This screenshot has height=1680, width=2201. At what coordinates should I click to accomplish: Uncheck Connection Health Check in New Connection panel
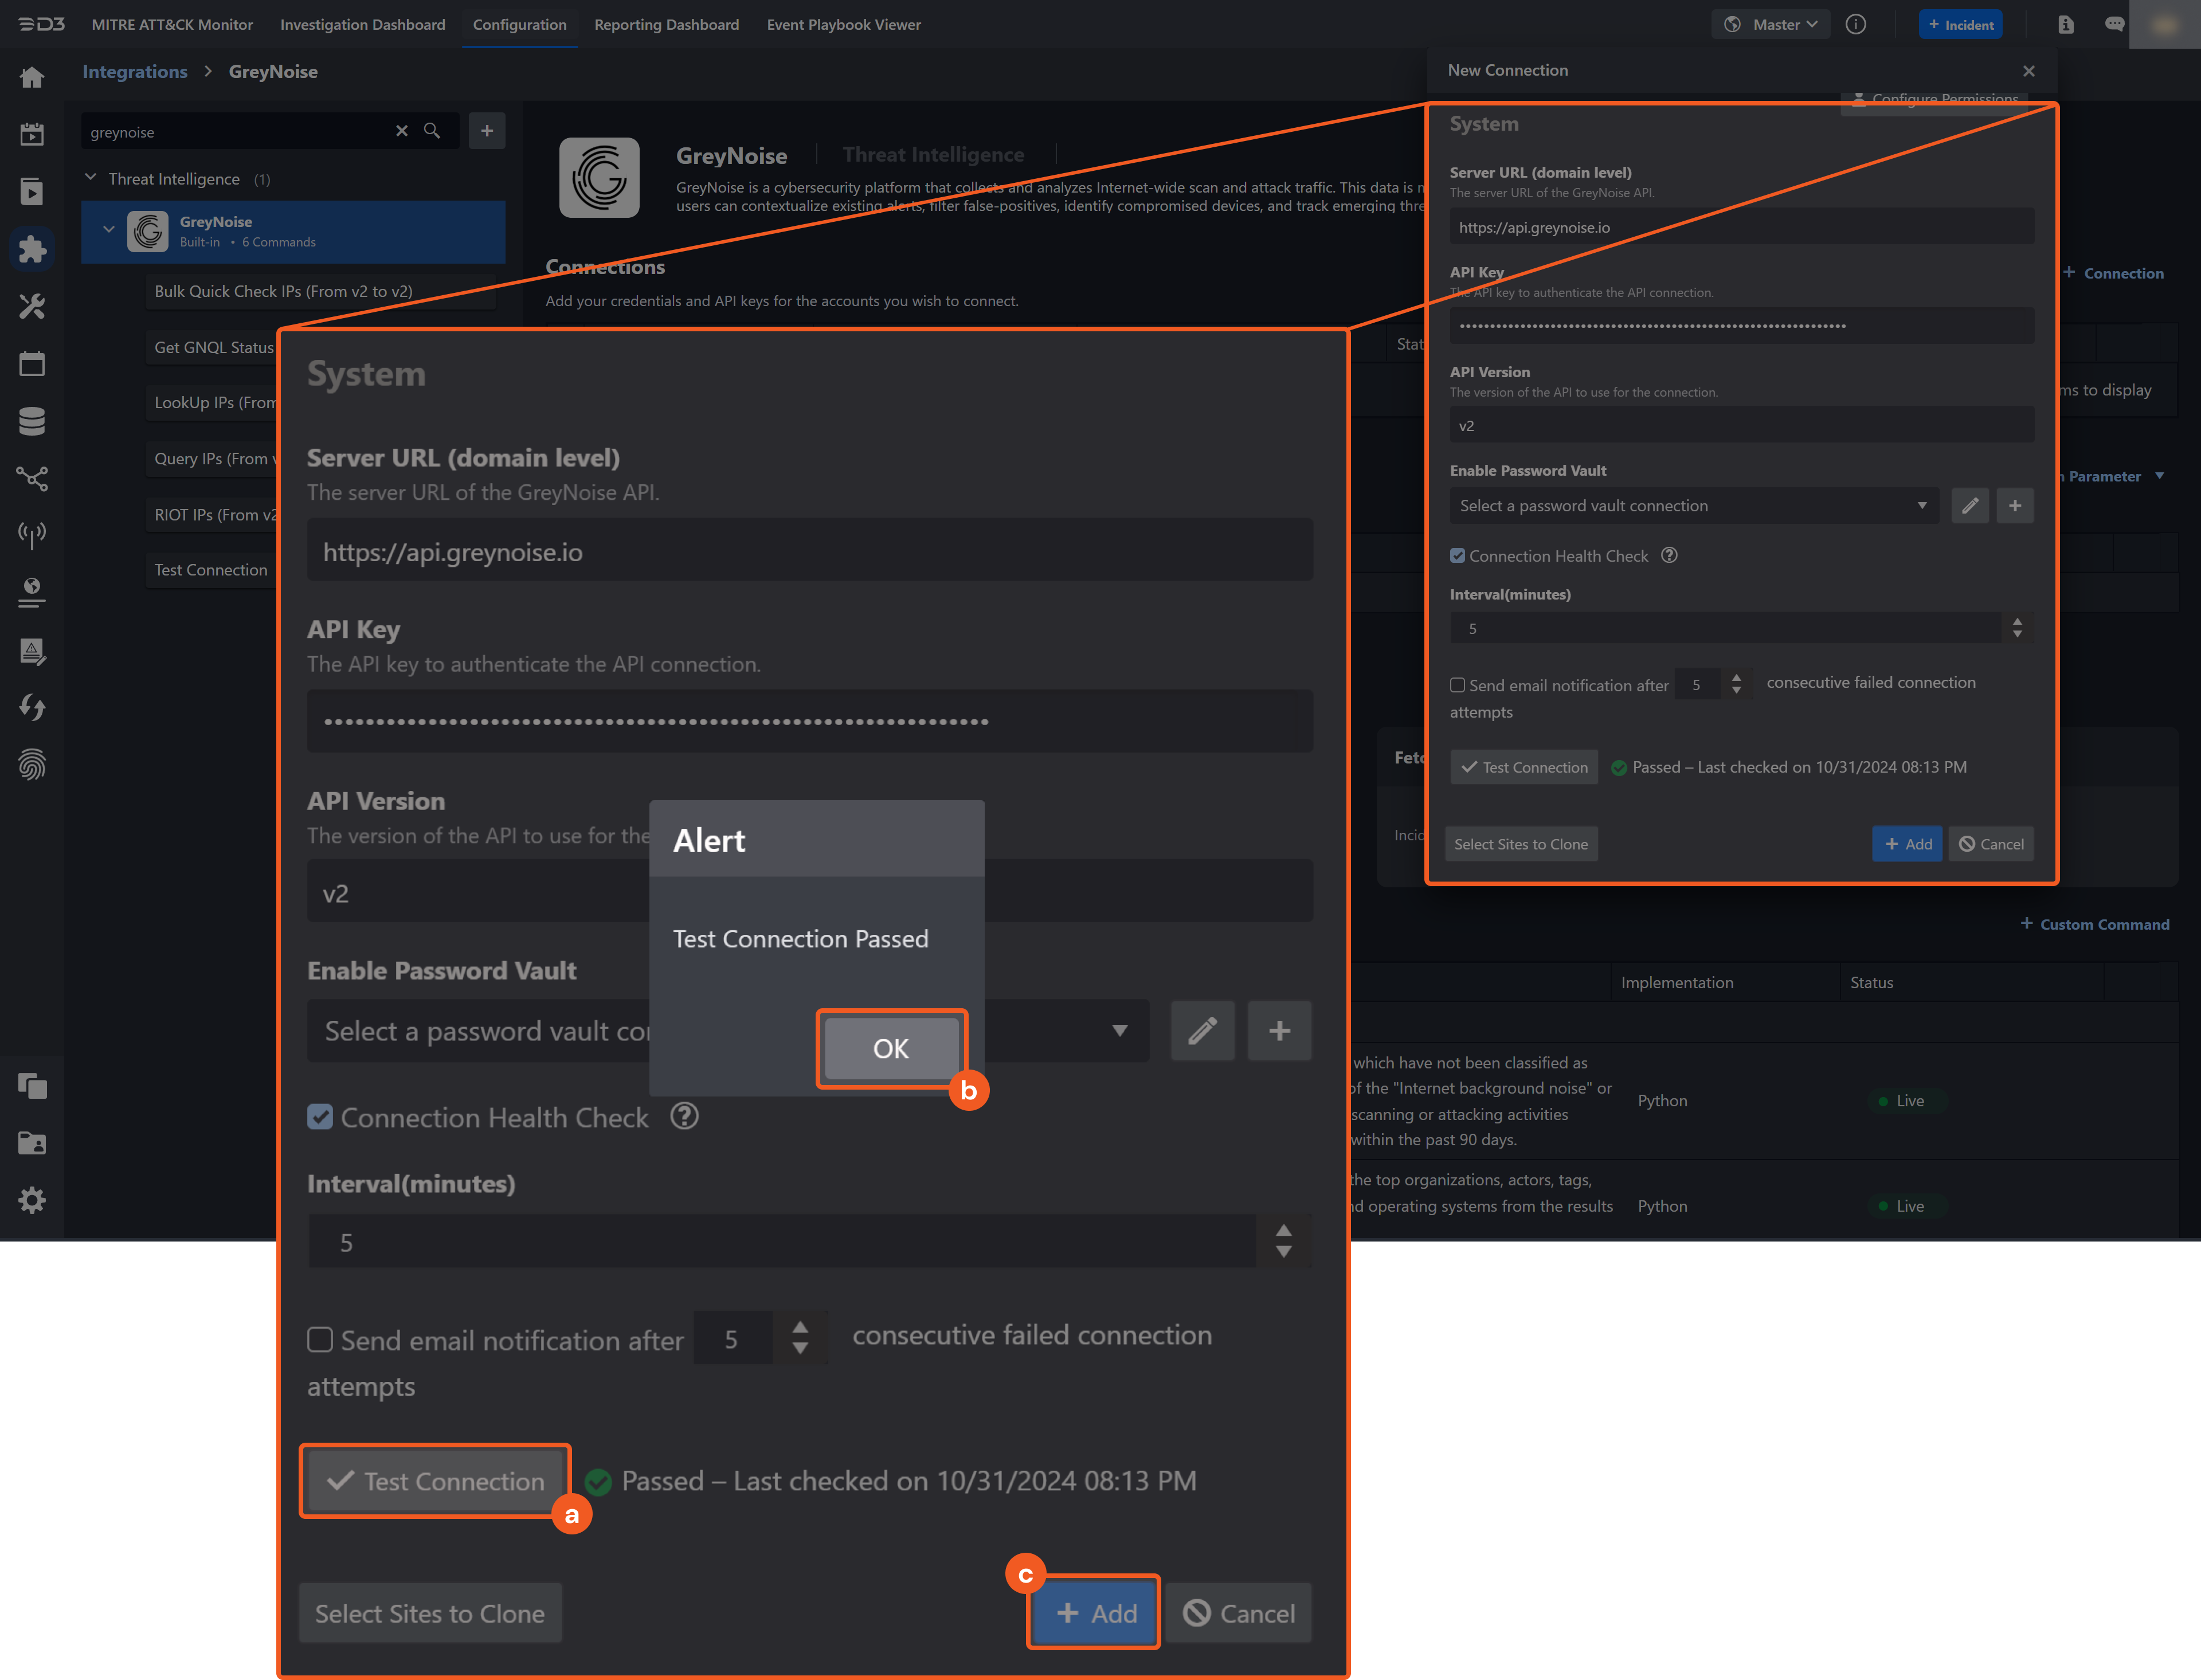pyautogui.click(x=1458, y=555)
